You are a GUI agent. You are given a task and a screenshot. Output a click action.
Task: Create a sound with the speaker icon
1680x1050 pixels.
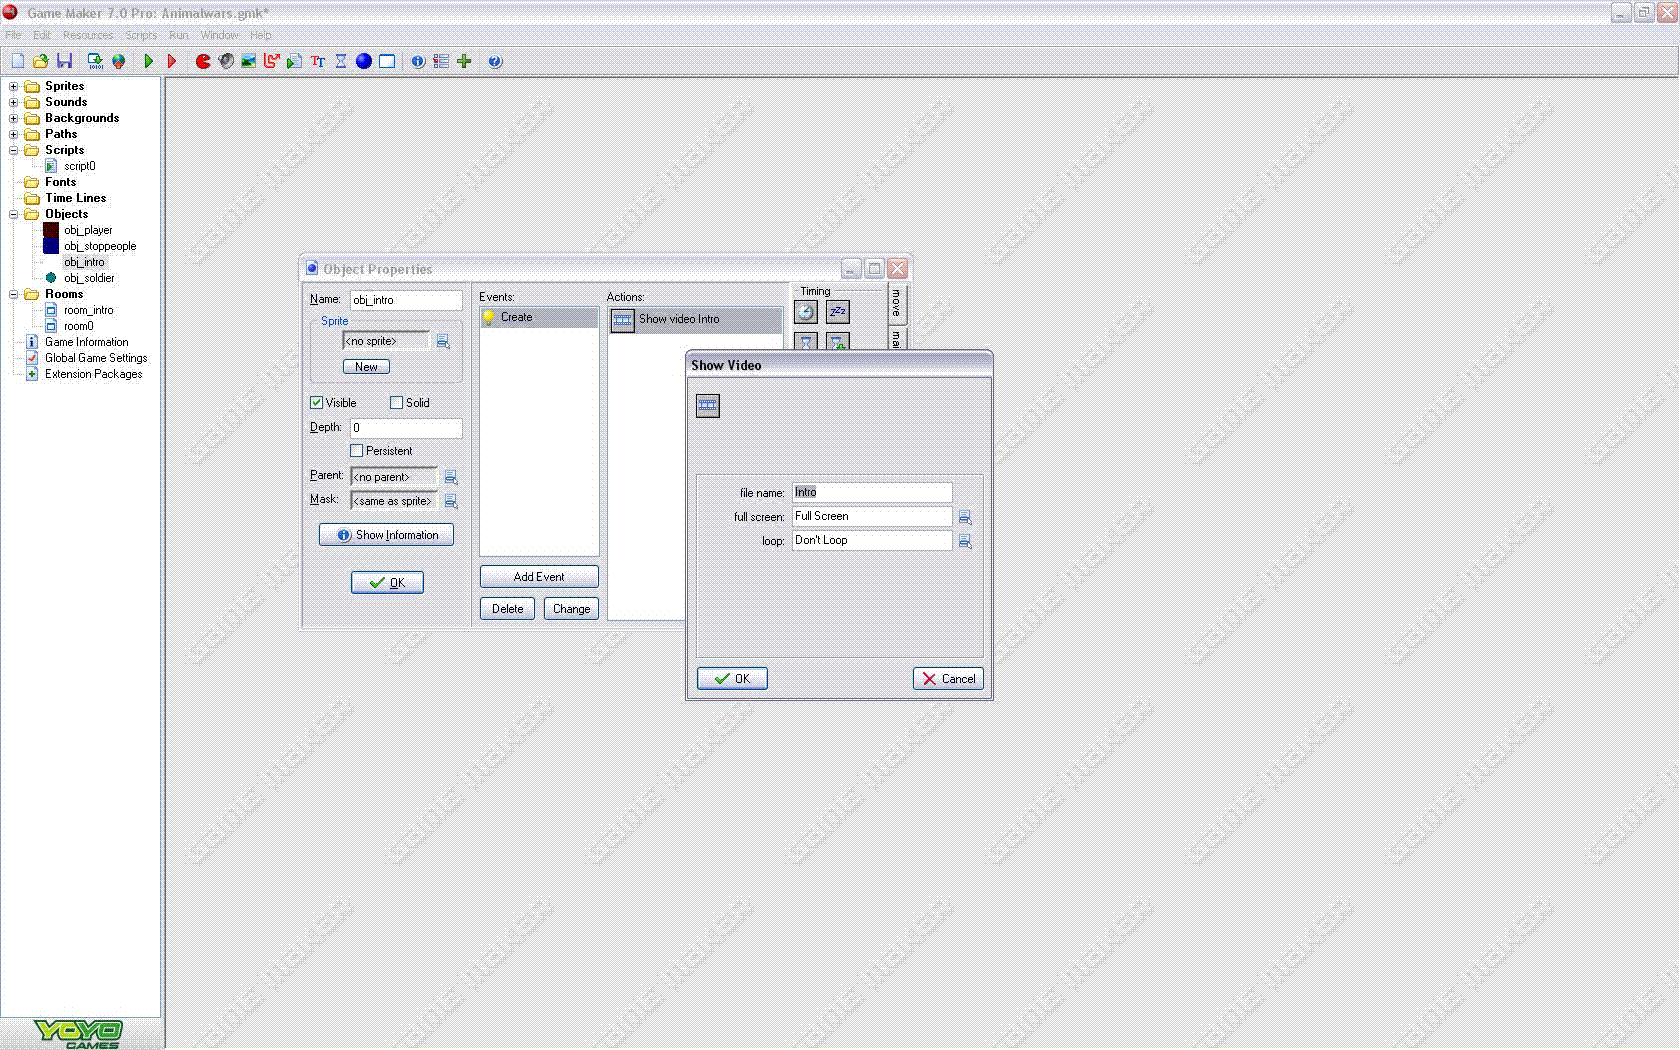pos(226,61)
